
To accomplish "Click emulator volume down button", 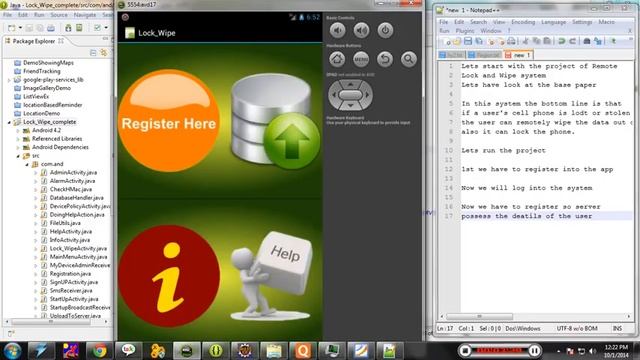I will (x=337, y=30).
